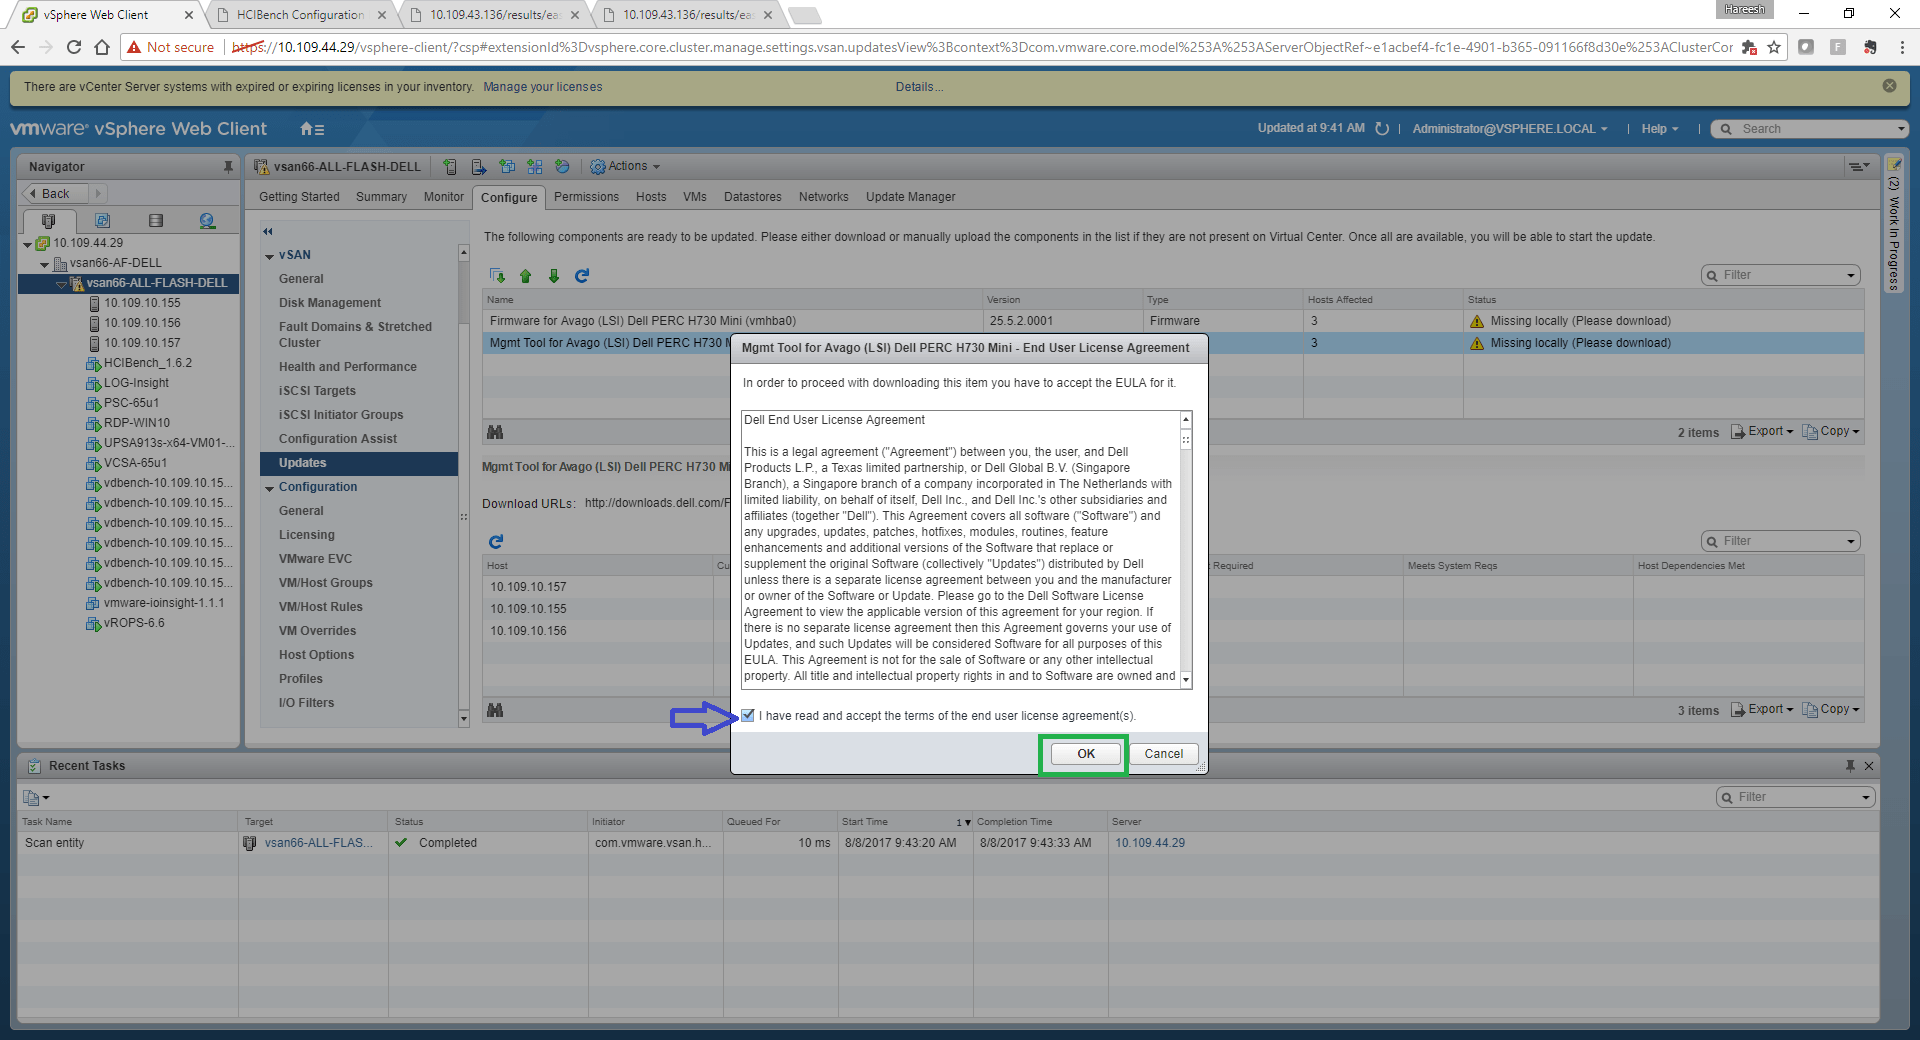Open the Export dropdown for updates list

click(1763, 432)
